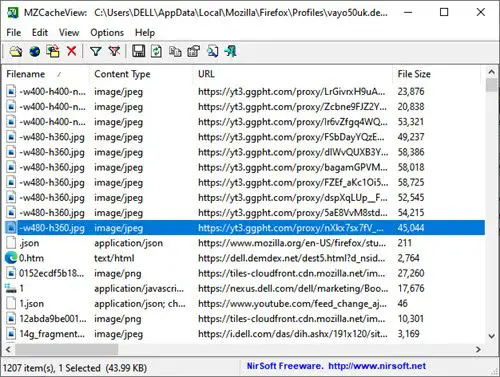Click the Edge icon beside 0.htm
The image size is (500, 377).
[11, 258]
